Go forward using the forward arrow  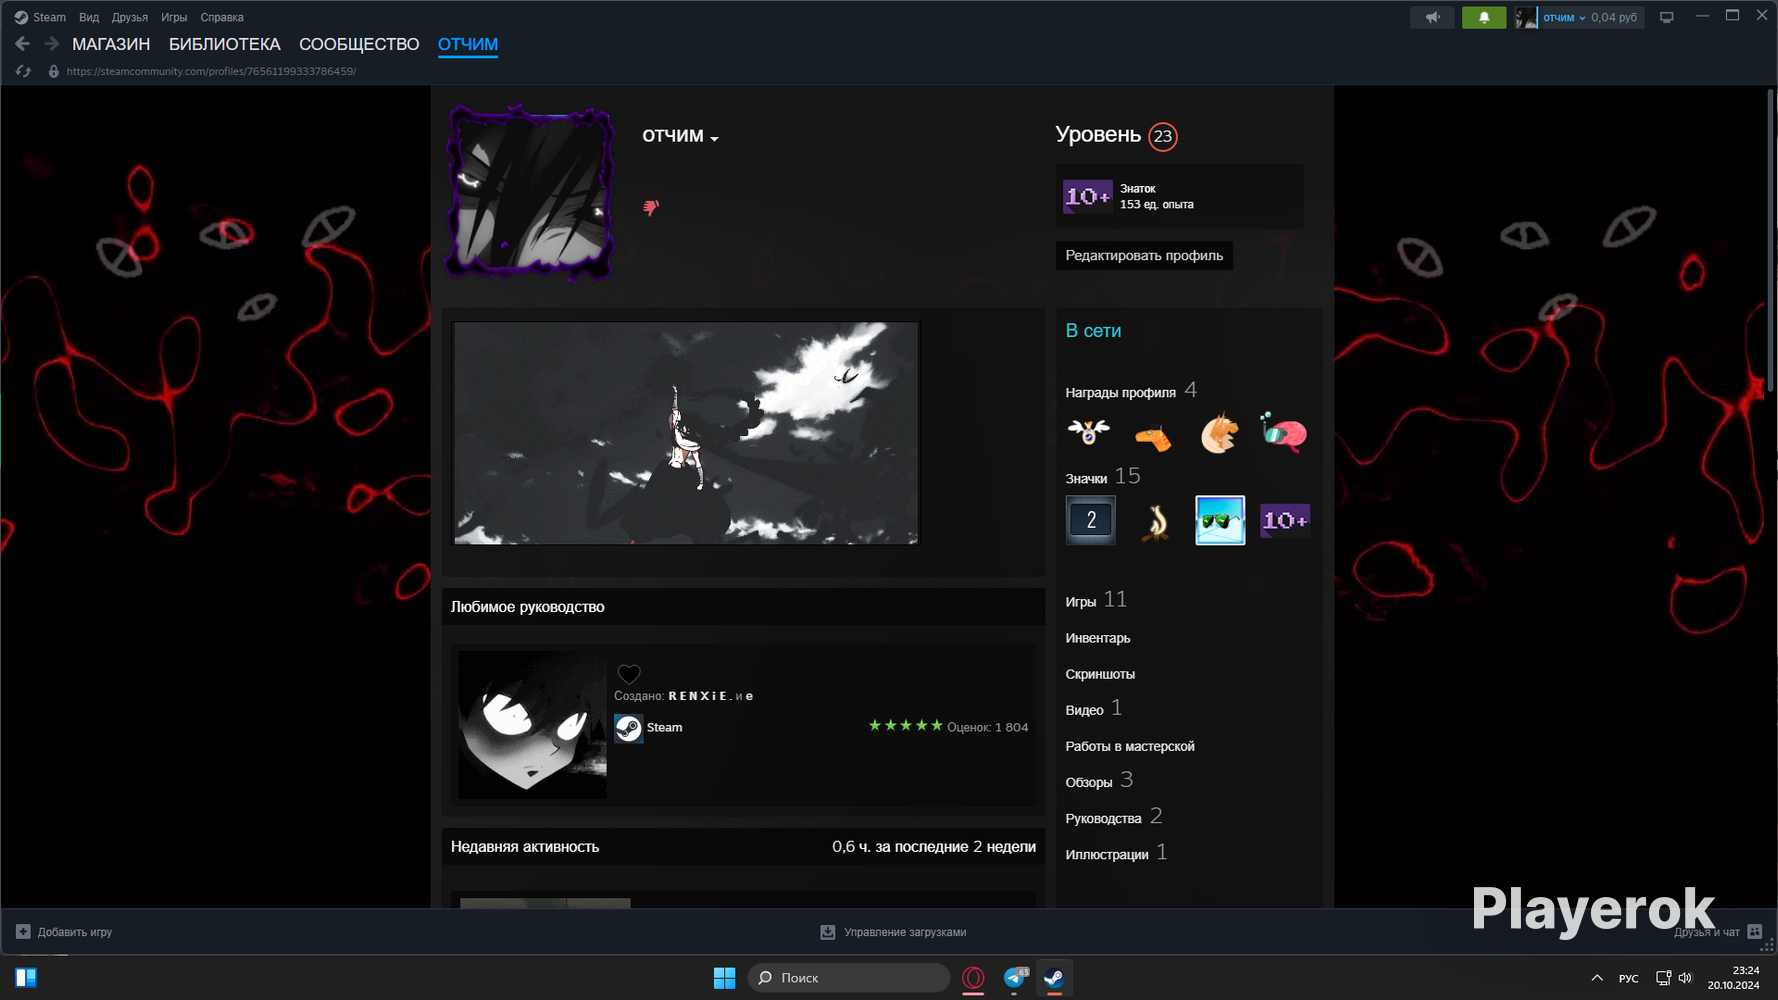[x=52, y=44]
